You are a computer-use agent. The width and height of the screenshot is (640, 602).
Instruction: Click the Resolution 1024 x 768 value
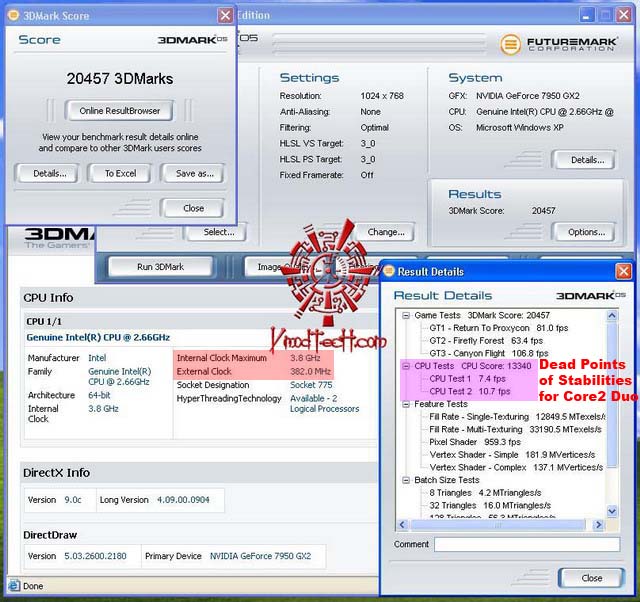[x=382, y=96]
